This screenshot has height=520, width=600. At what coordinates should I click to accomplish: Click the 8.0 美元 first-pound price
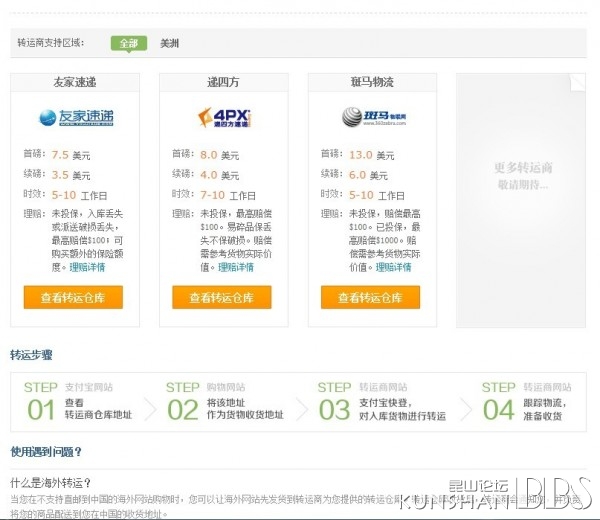[x=219, y=155]
